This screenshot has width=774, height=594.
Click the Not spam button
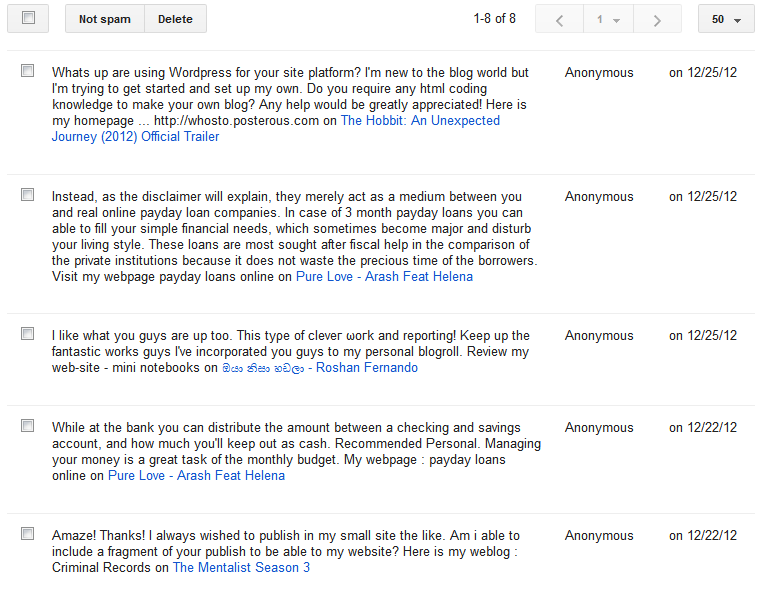pyautogui.click(x=105, y=19)
